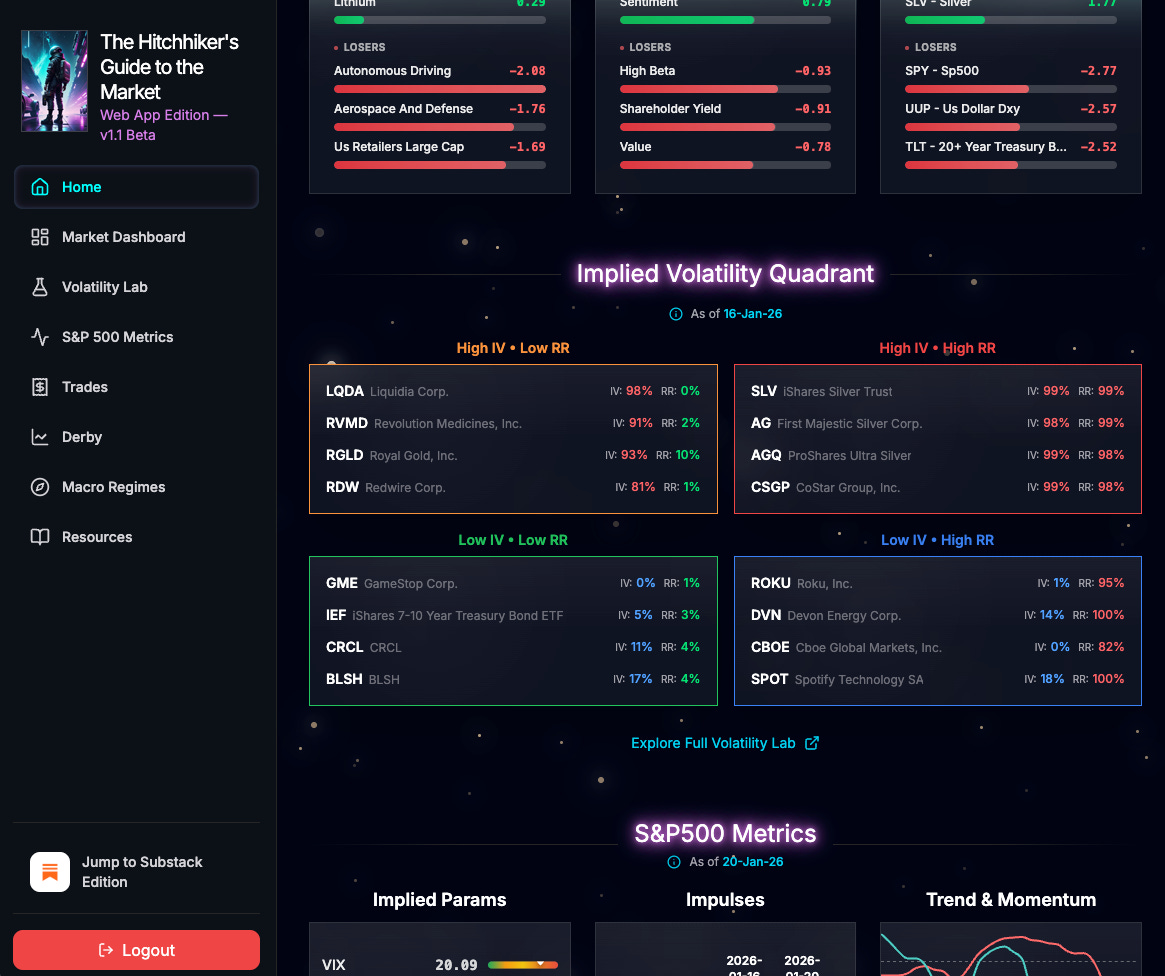
Task: Click external link icon after Explore Full Volatility Lab
Action: click(x=812, y=743)
